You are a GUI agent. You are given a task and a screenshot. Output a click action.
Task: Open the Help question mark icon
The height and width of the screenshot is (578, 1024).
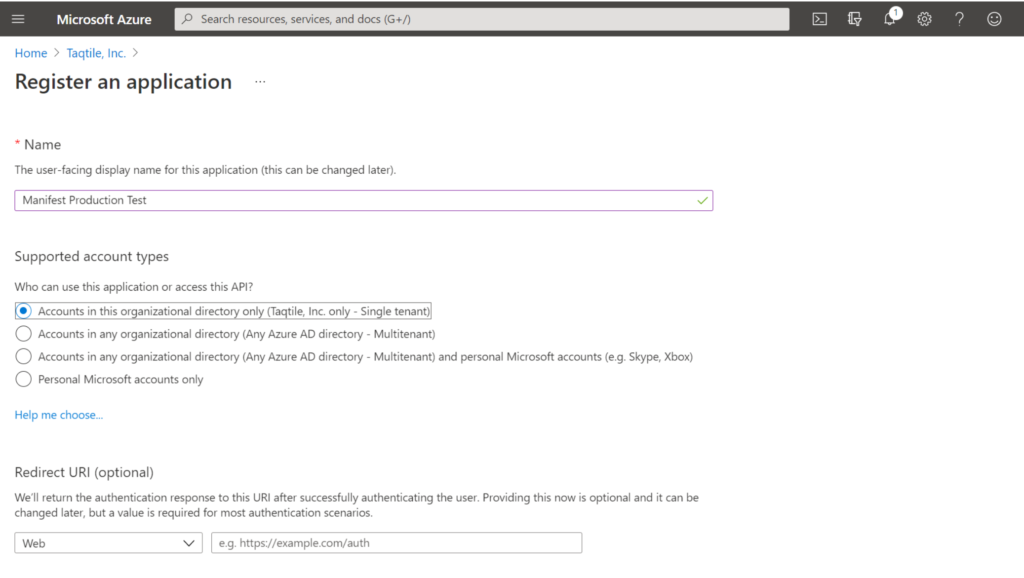pyautogui.click(x=959, y=19)
